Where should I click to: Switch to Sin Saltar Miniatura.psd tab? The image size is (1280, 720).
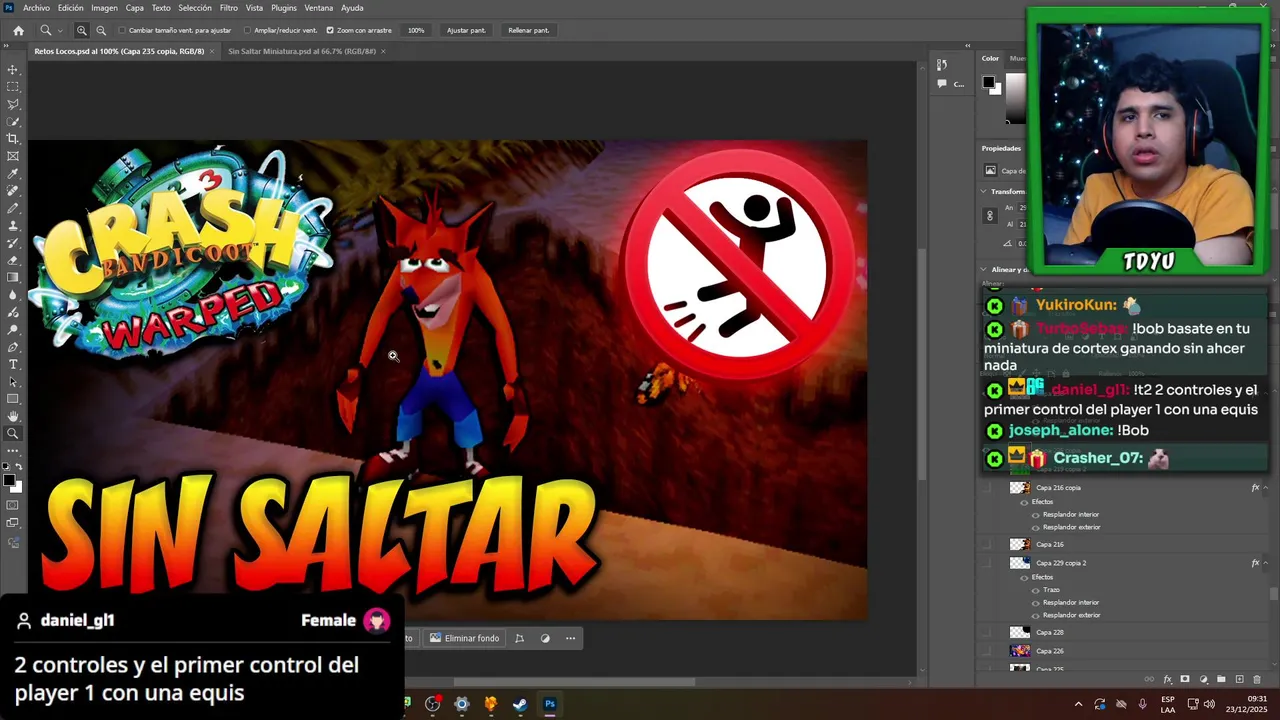point(301,51)
